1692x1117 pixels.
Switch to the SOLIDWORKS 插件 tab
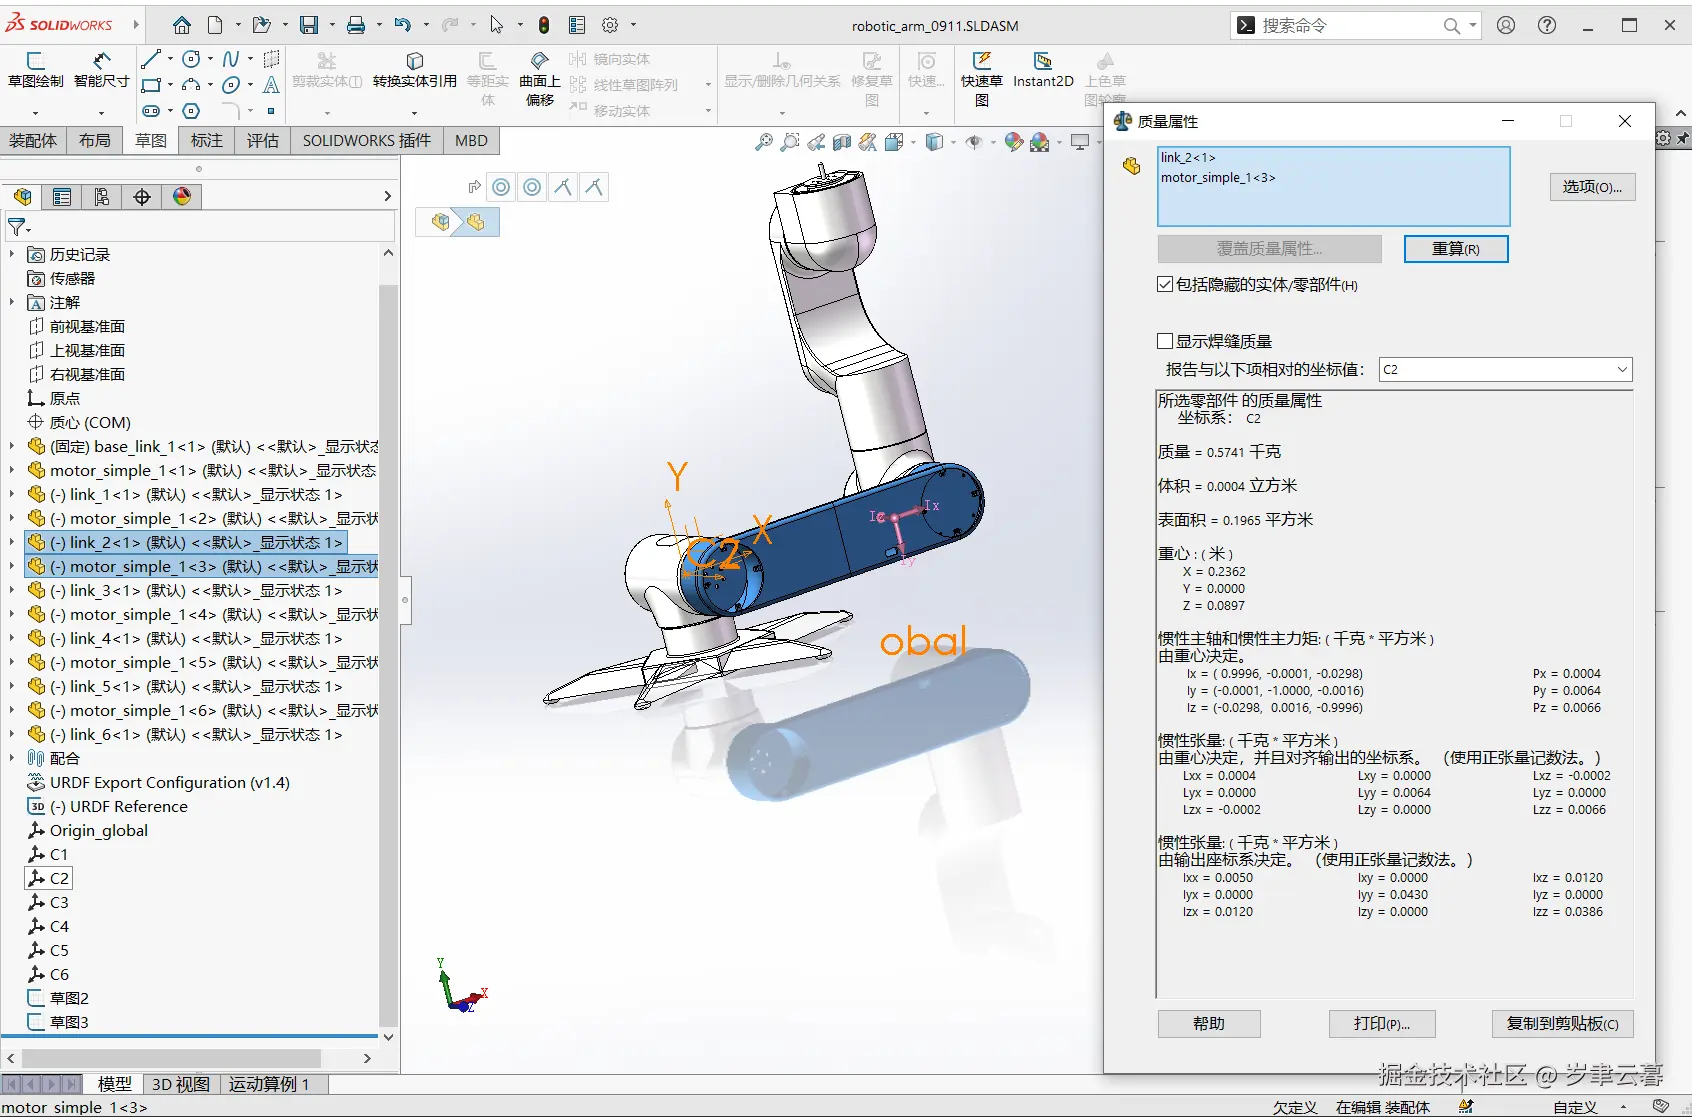[x=367, y=140]
